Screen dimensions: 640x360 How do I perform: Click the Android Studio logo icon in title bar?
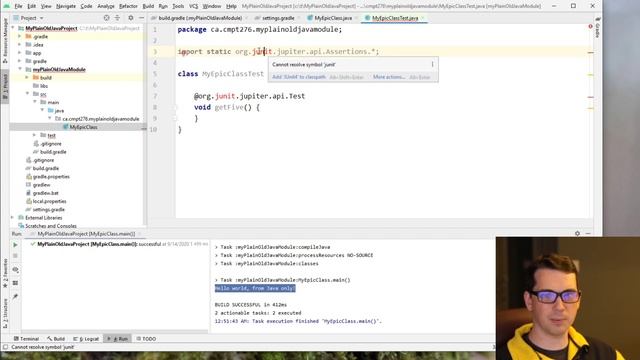pos(7,6)
